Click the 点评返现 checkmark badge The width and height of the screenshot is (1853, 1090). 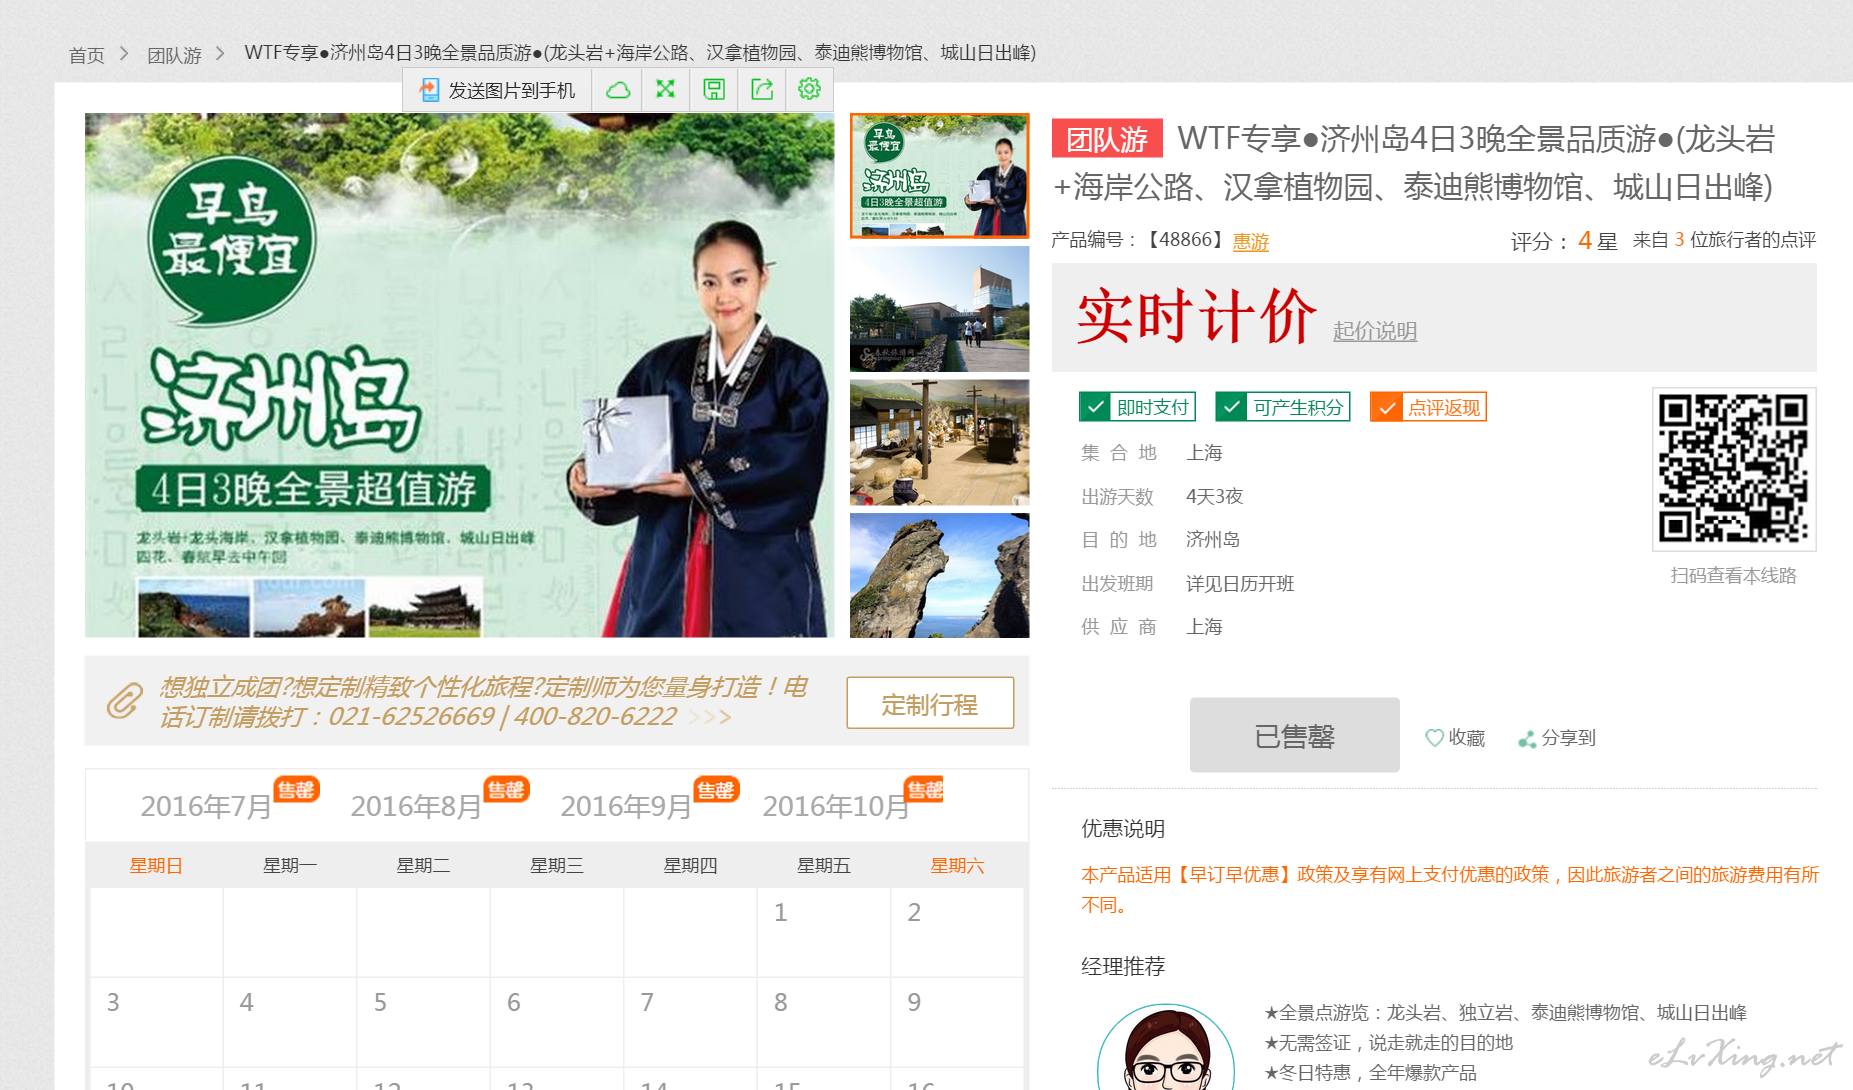(x=1428, y=407)
